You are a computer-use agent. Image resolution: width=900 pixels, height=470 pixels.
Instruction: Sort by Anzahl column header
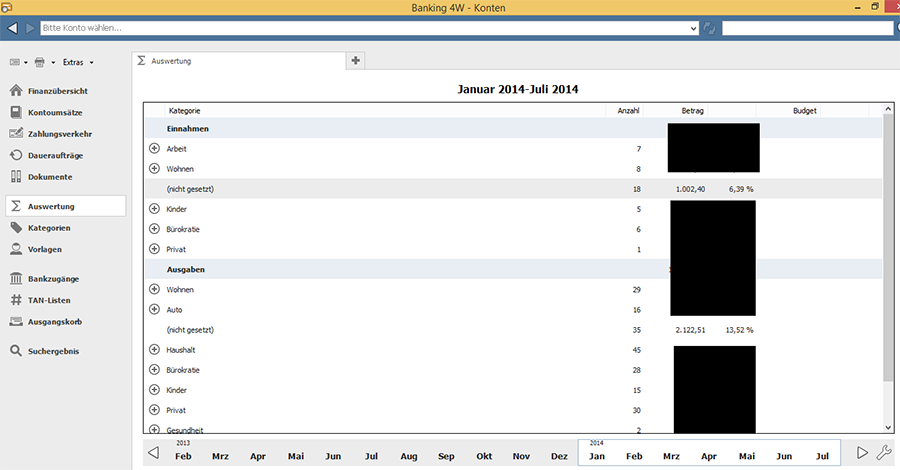(624, 110)
